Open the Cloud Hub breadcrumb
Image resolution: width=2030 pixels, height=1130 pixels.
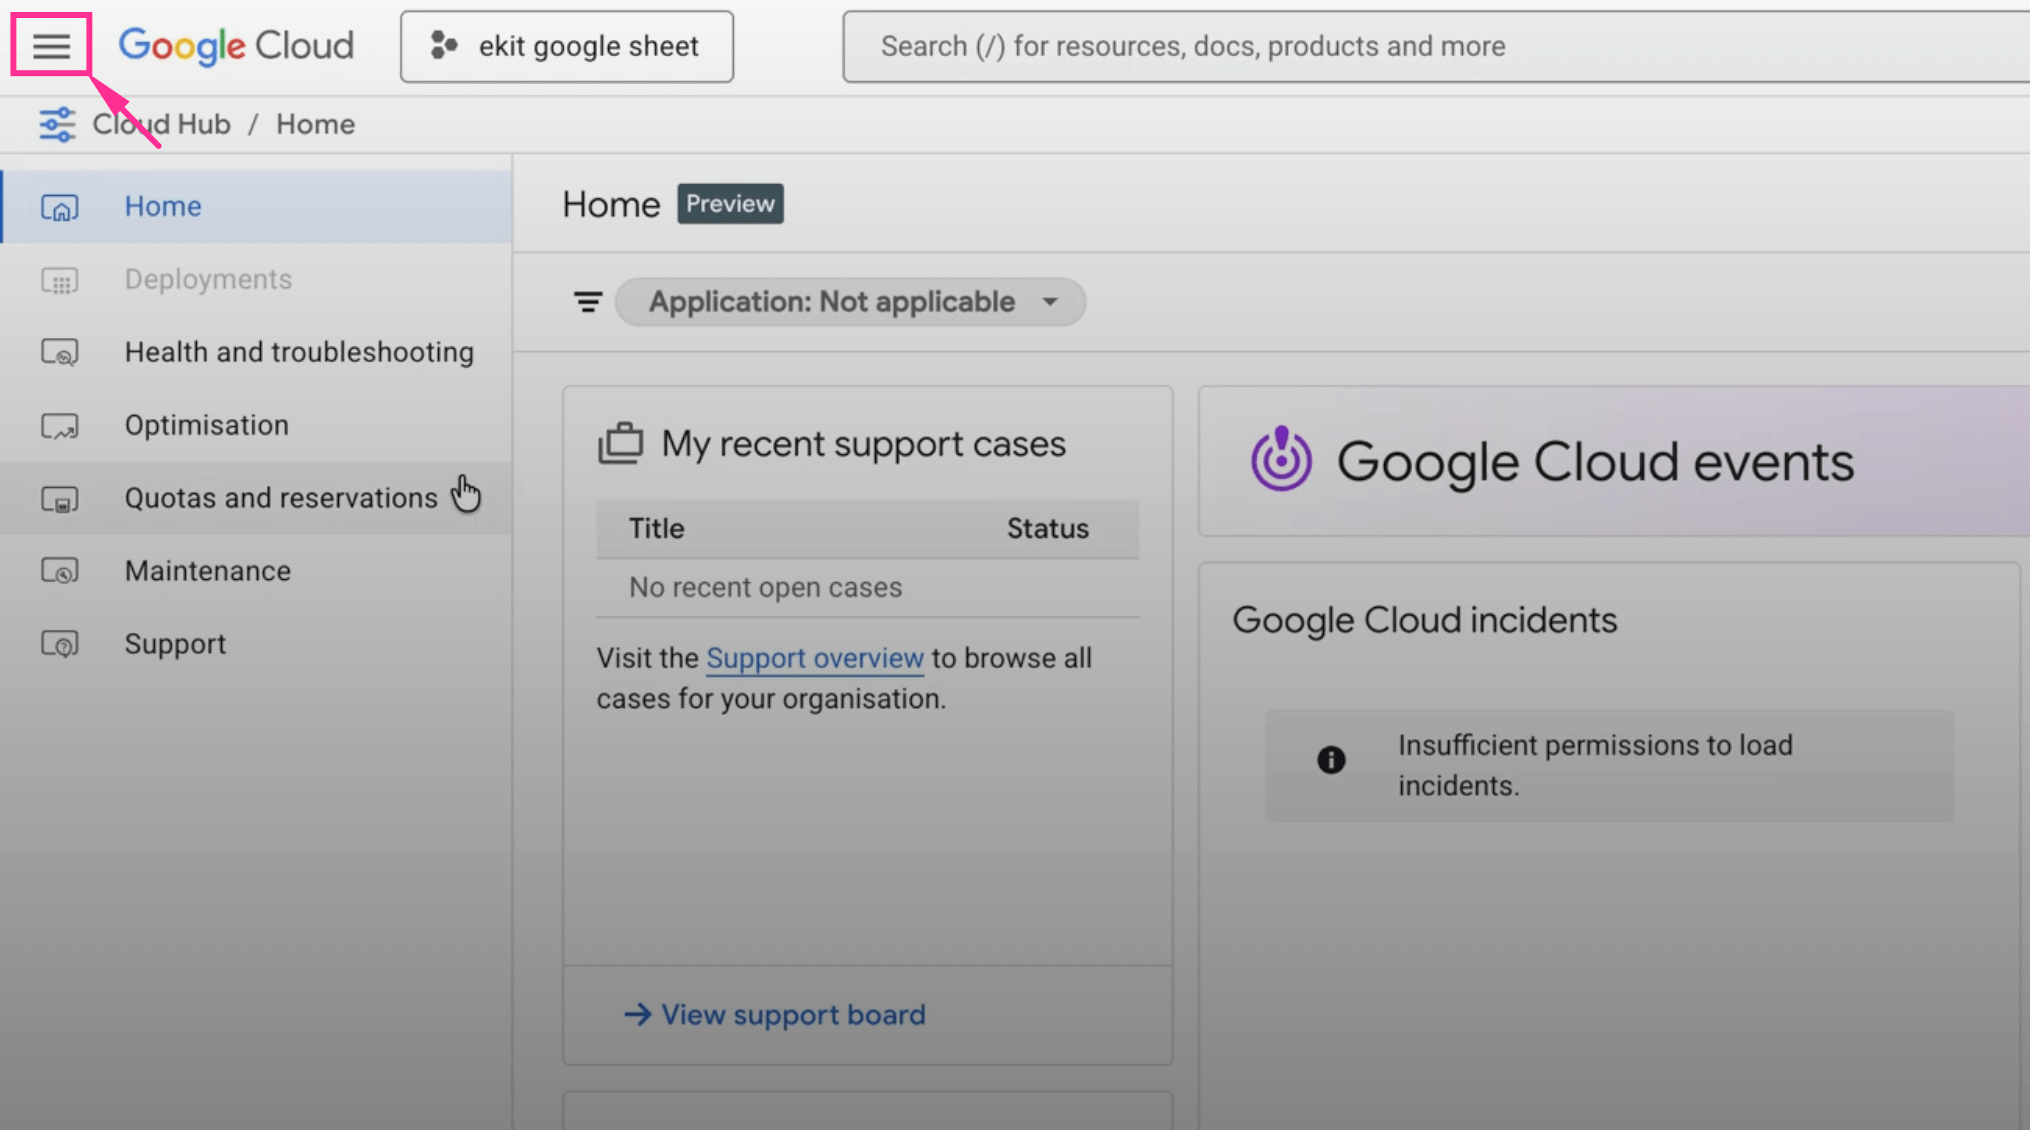pos(161,124)
